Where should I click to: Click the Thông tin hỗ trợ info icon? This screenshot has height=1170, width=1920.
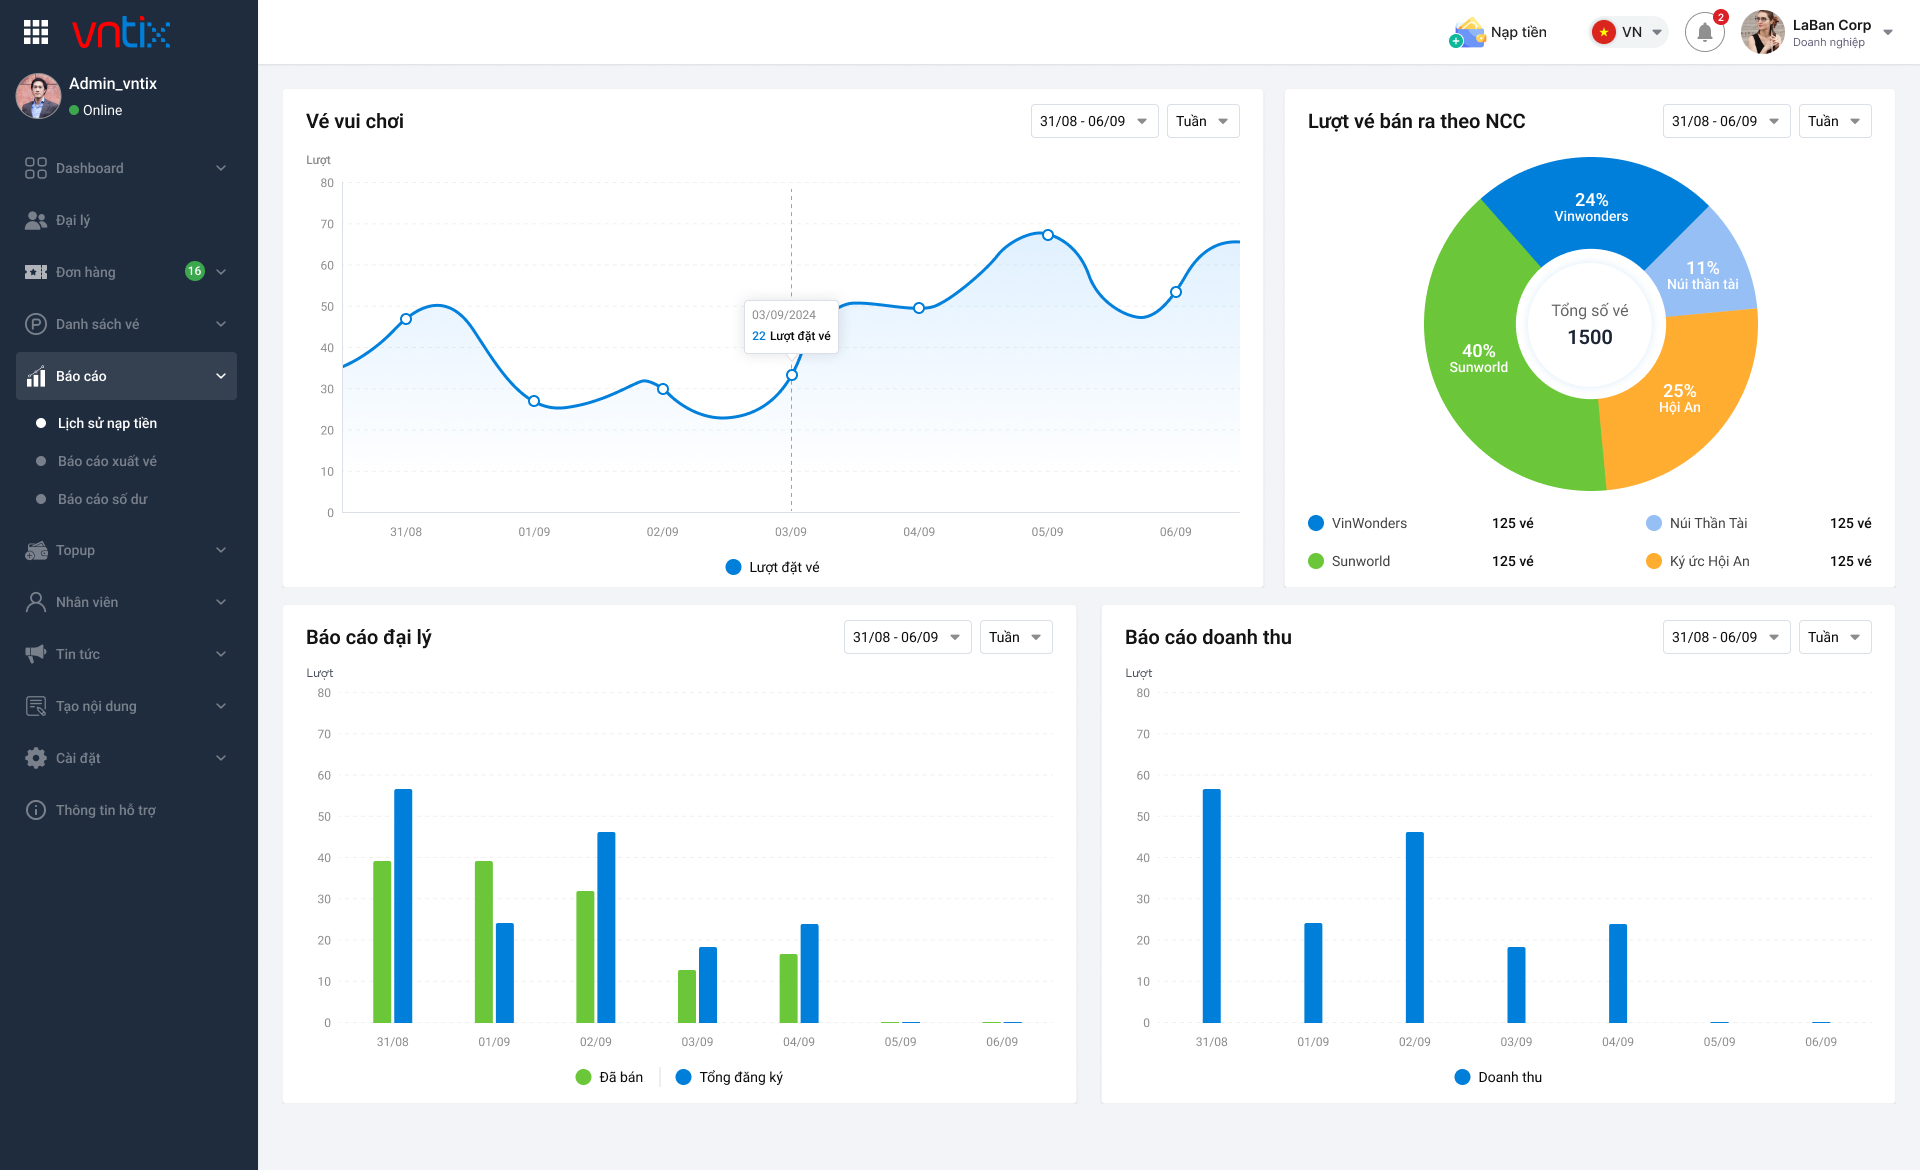pyautogui.click(x=36, y=810)
